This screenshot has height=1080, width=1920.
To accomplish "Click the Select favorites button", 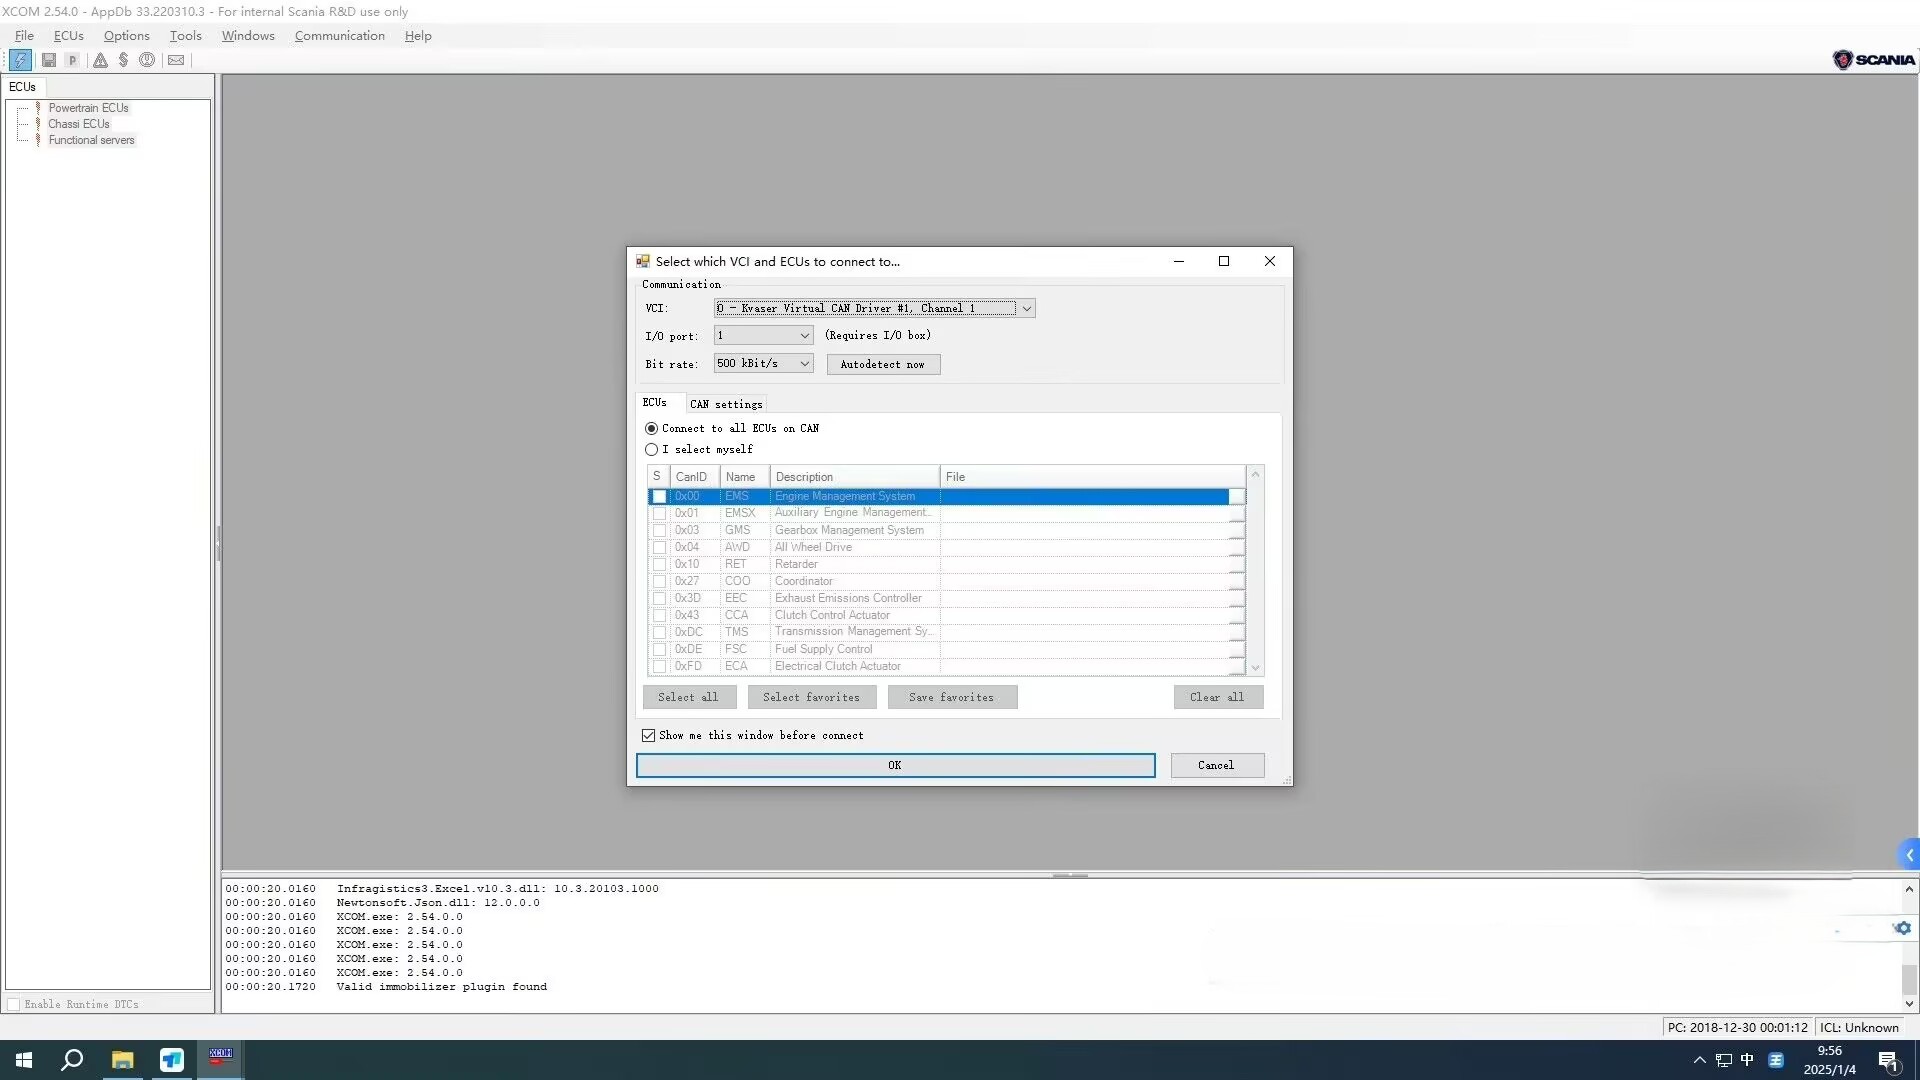I will pos(811,697).
